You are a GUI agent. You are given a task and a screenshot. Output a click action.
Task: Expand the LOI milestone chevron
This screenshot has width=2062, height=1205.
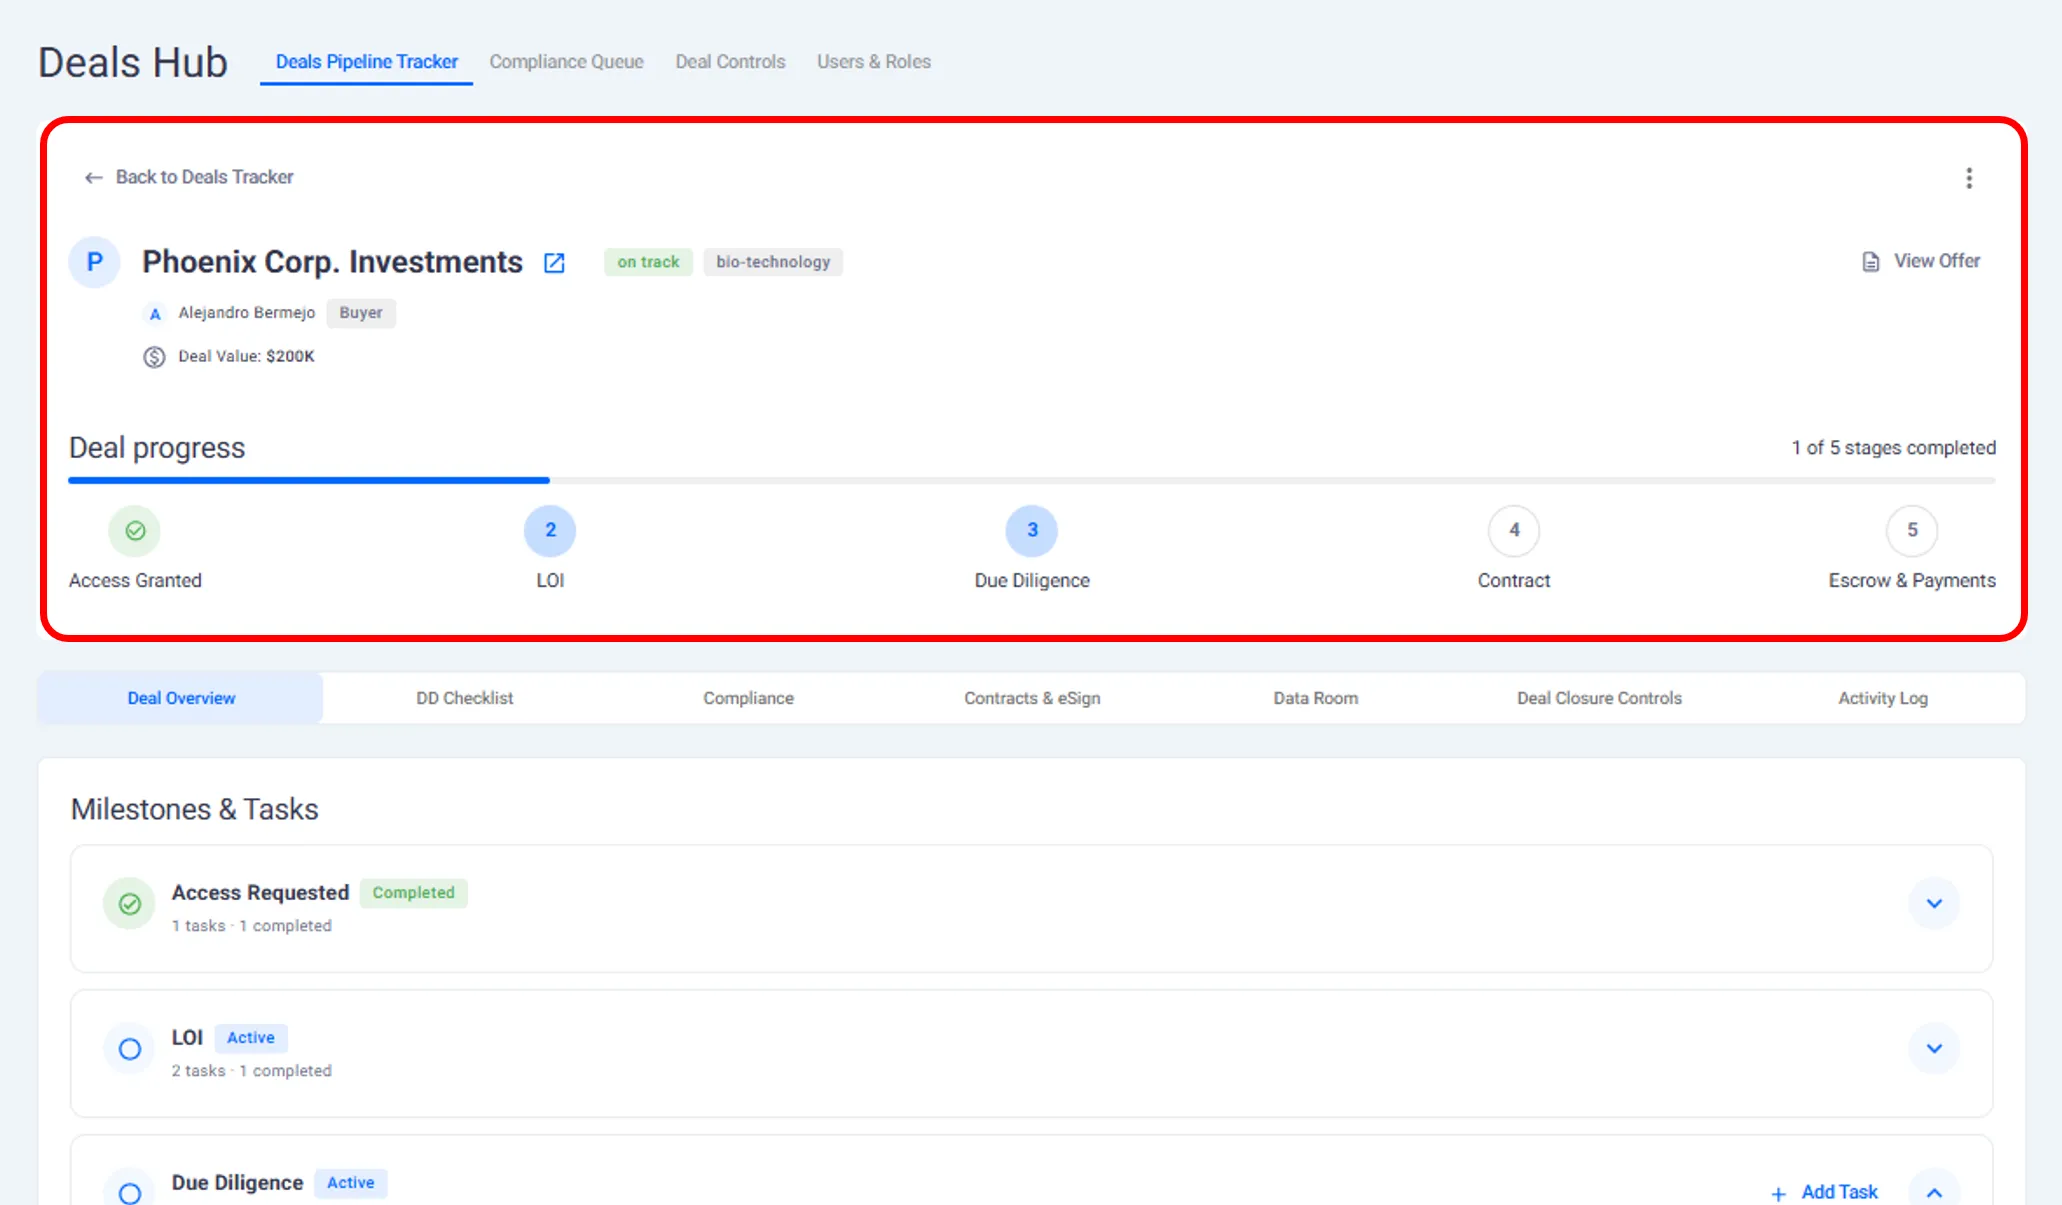[x=1934, y=1049]
